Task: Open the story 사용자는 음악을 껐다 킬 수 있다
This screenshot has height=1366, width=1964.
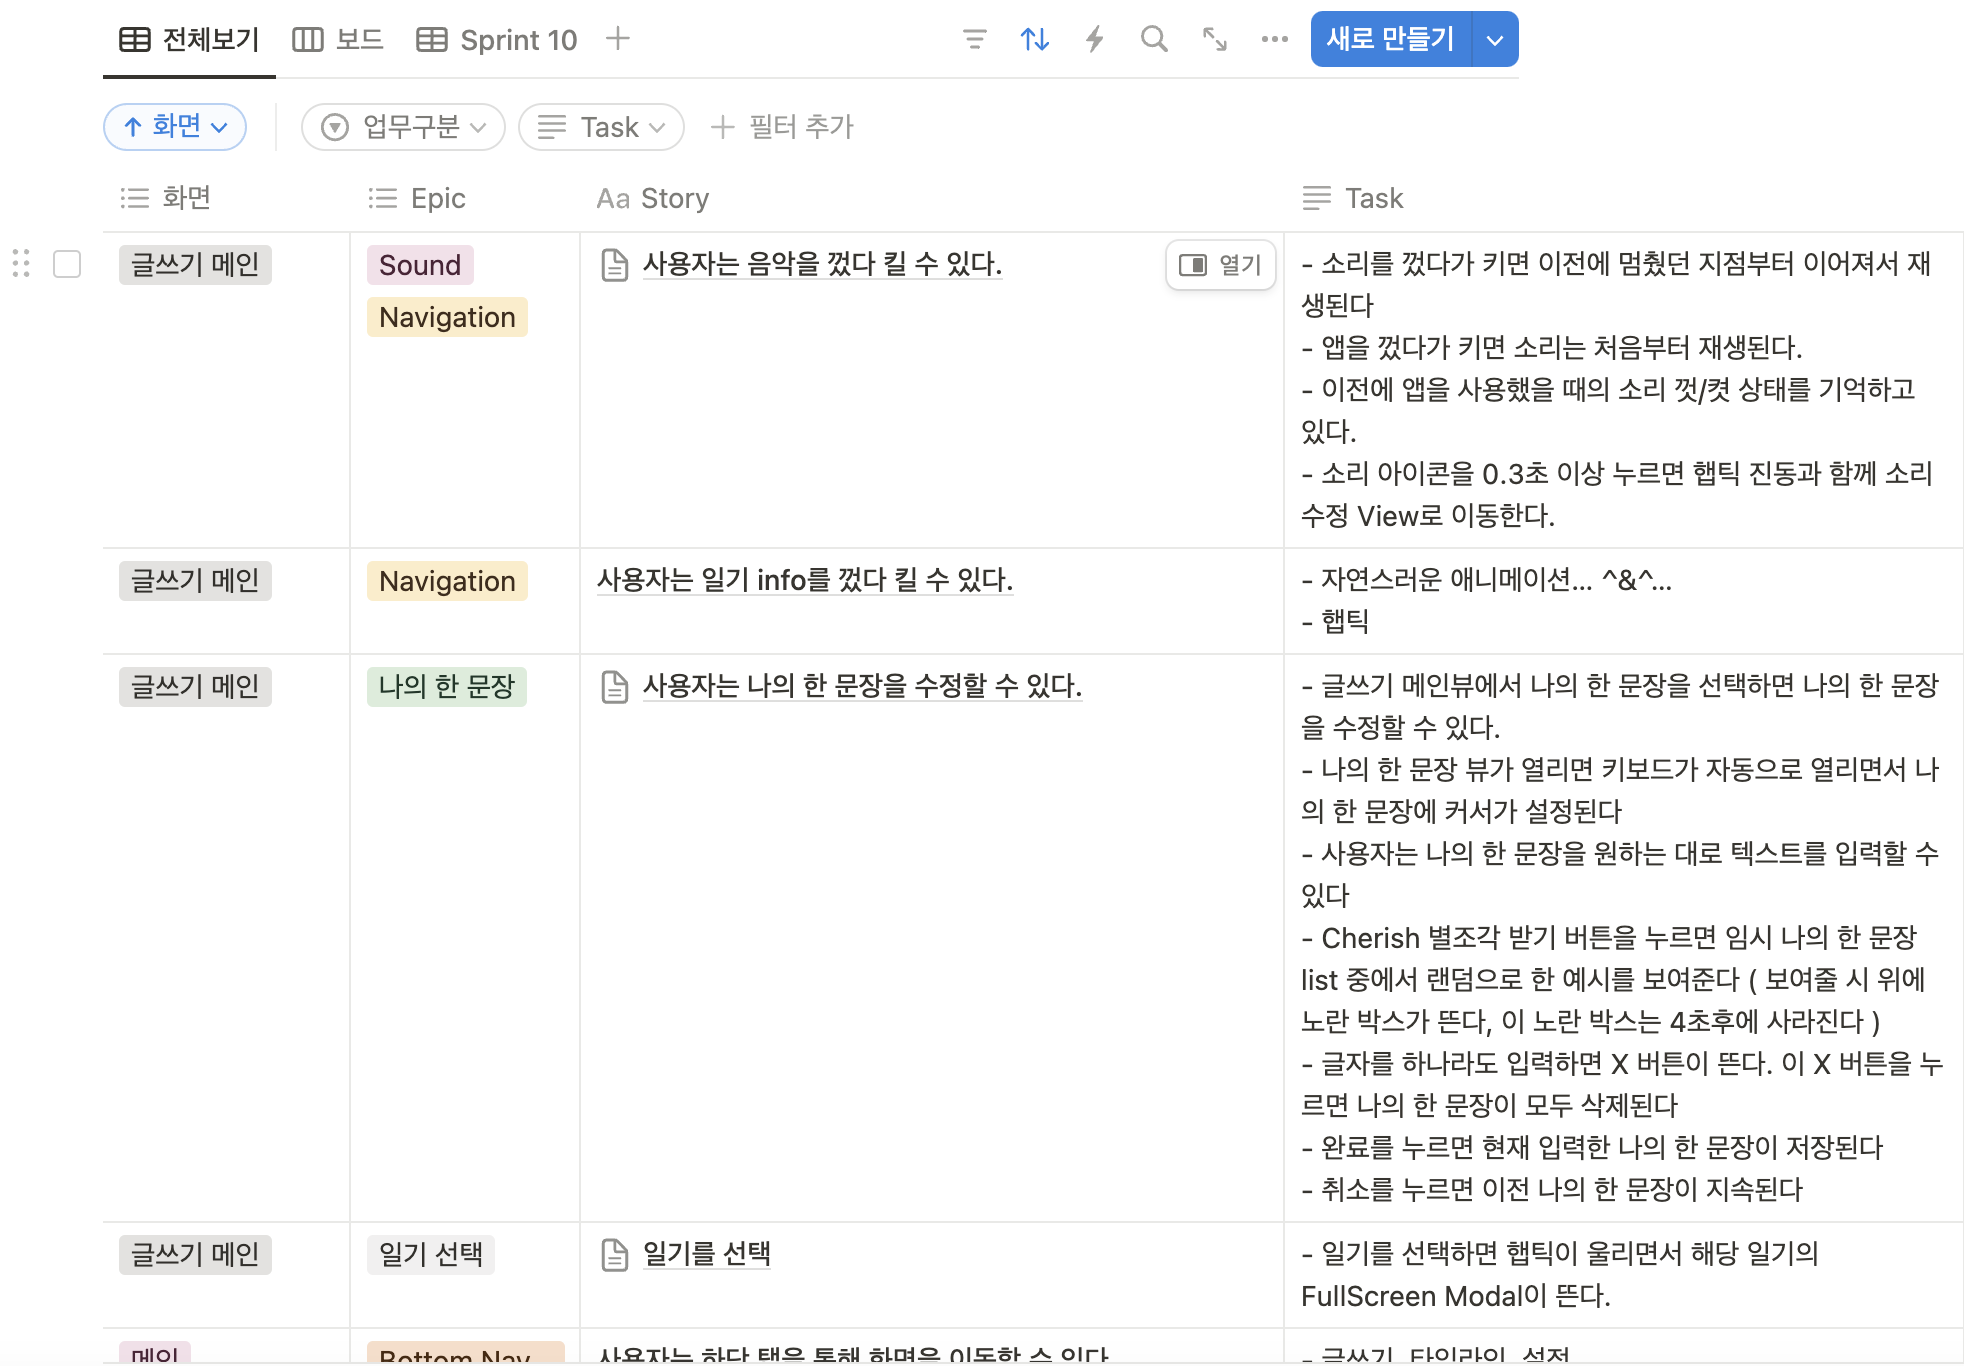Action: 822,264
